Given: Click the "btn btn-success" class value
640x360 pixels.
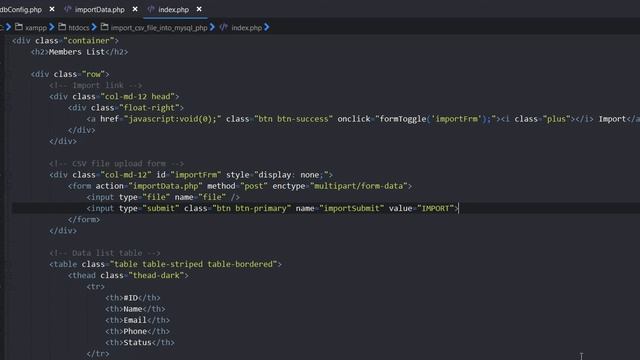Looking at the screenshot, I should (293, 119).
